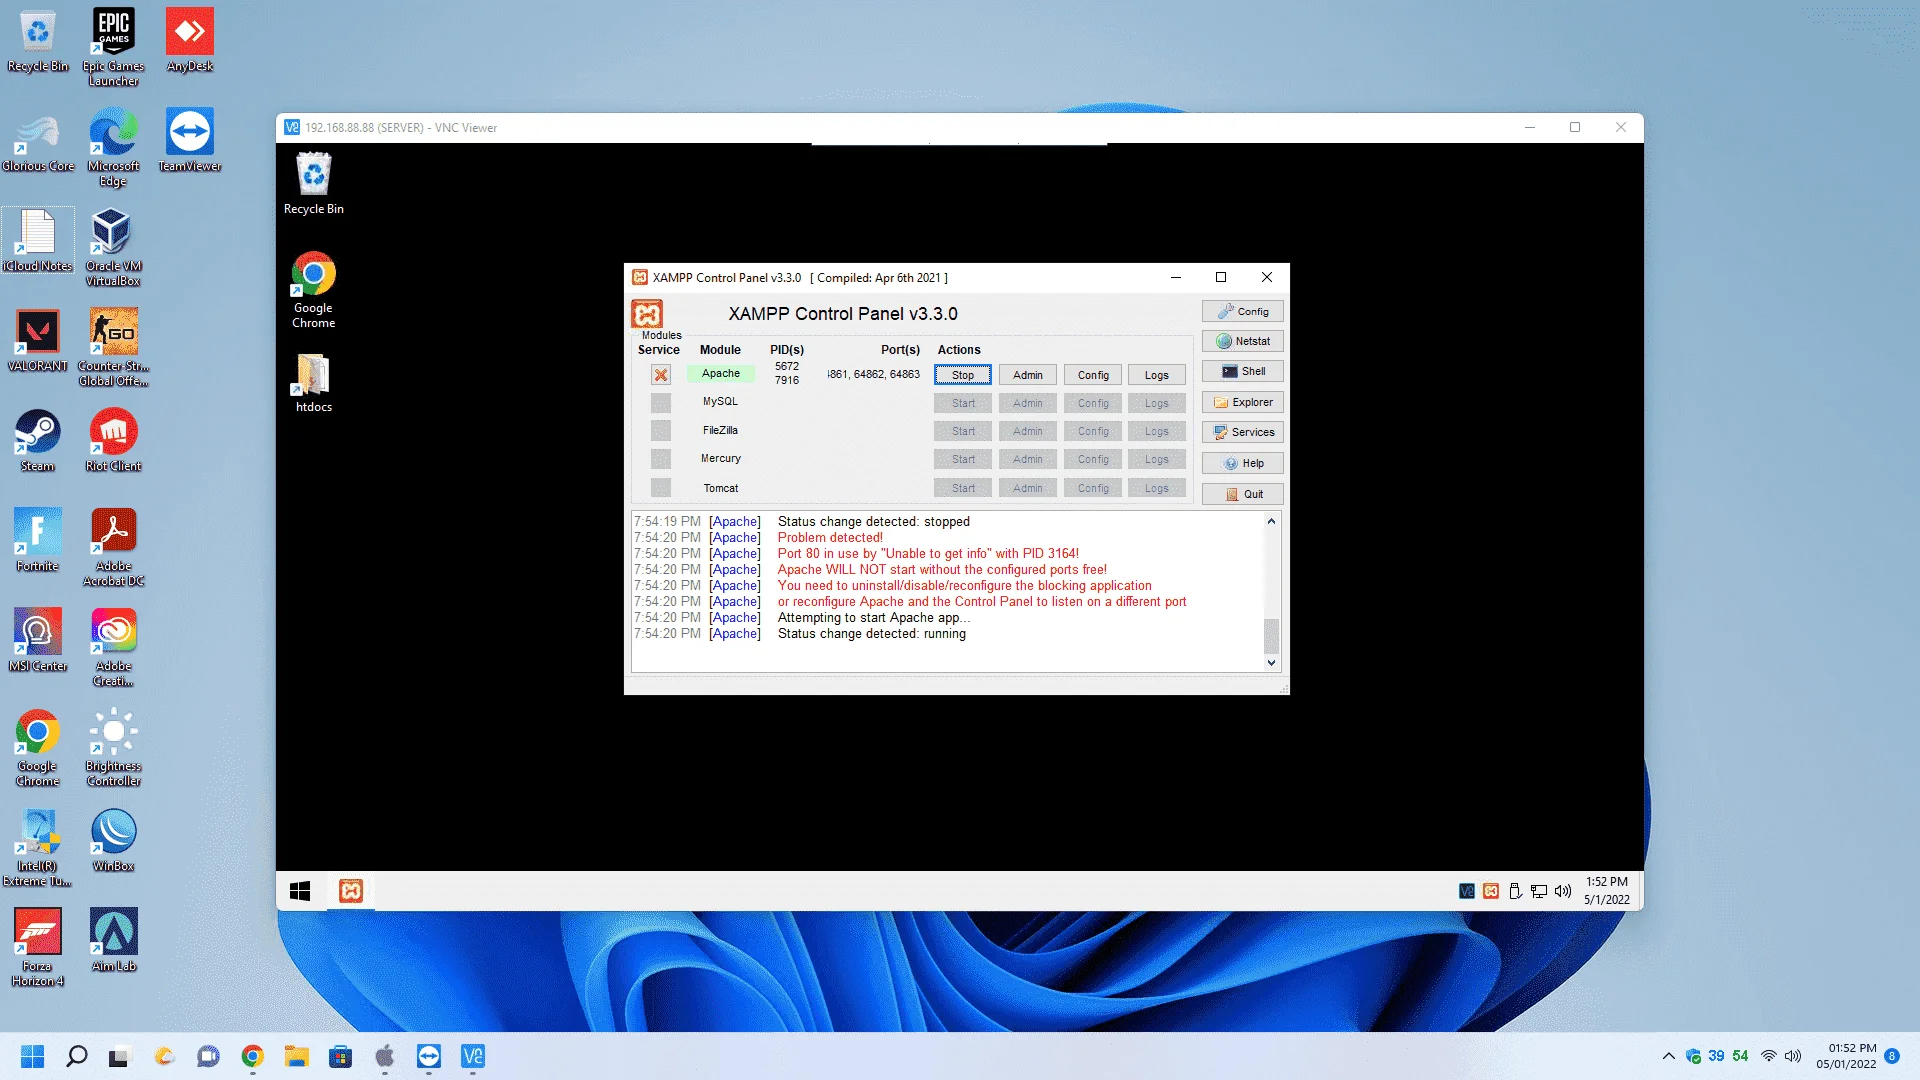This screenshot has width=1920, height=1080.
Task: Select MSI Center desktop icon
Action: (38, 640)
